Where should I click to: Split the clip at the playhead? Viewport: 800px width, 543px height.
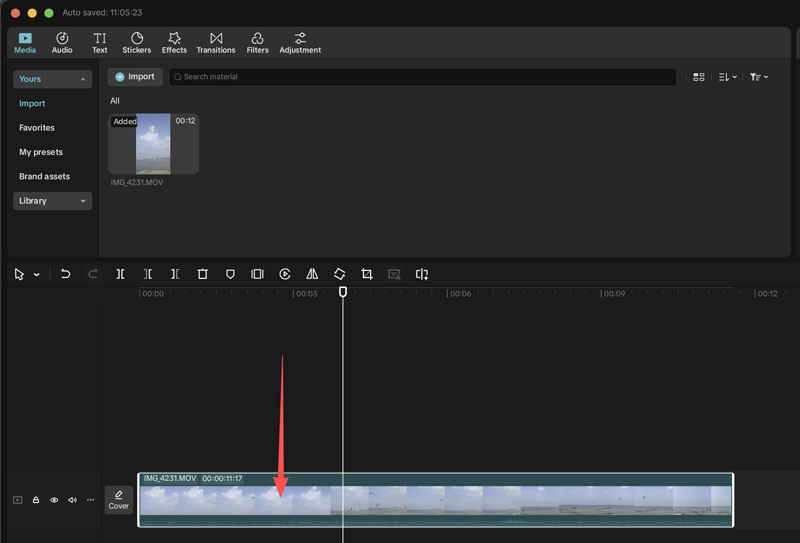click(x=120, y=274)
